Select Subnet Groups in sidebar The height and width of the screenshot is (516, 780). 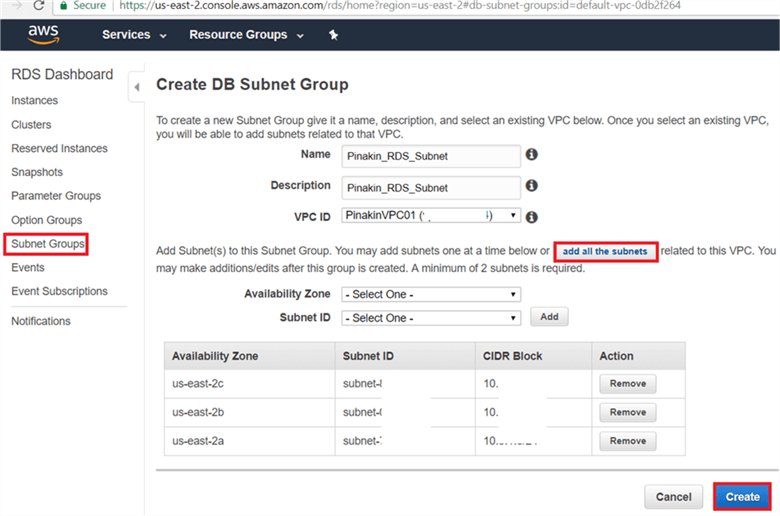point(47,244)
